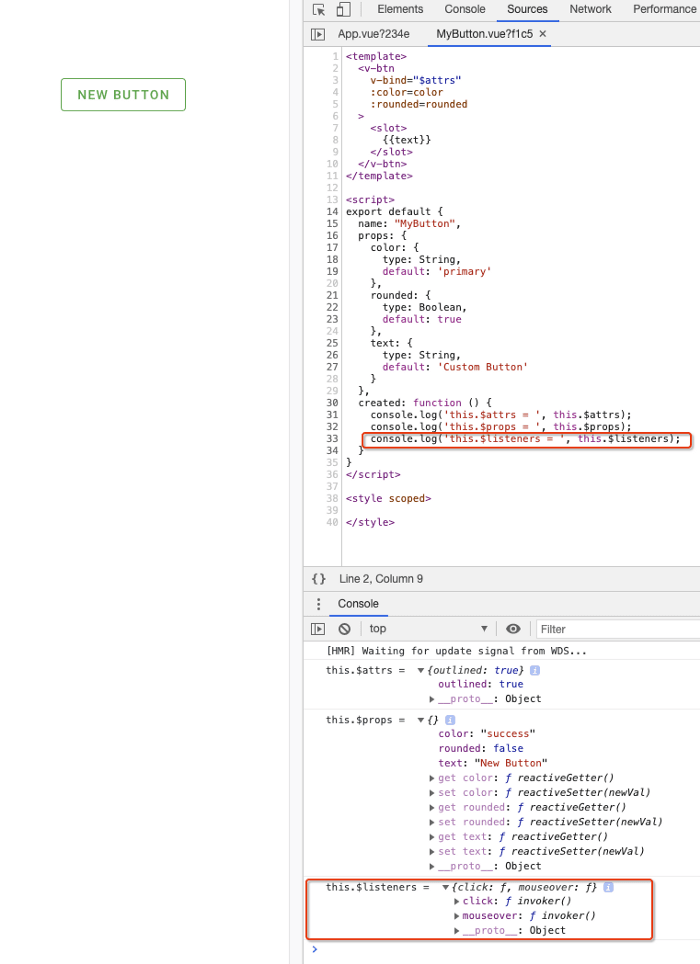Image resolution: width=700 pixels, height=964 pixels.
Task: Expand 'set text: reactiveSetter(newVal)' entry
Action: pos(432,852)
